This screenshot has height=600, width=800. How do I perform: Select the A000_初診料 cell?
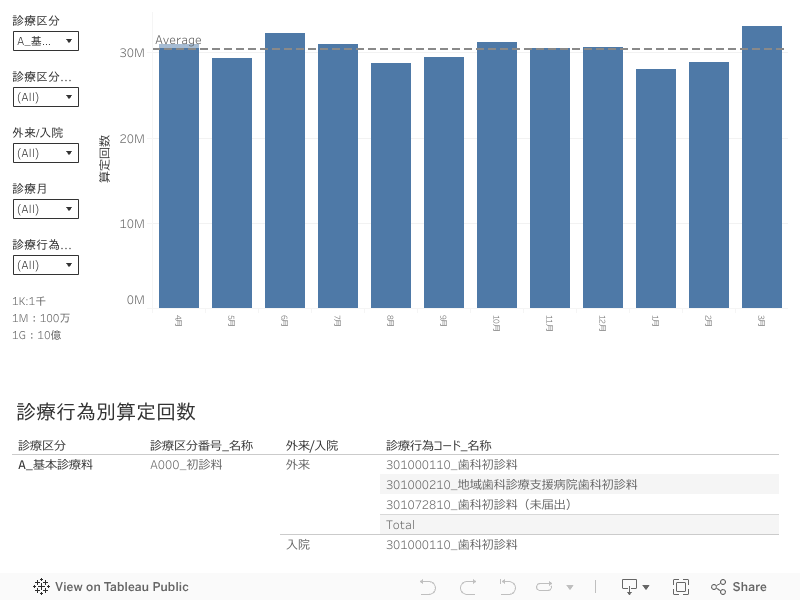[x=186, y=465]
